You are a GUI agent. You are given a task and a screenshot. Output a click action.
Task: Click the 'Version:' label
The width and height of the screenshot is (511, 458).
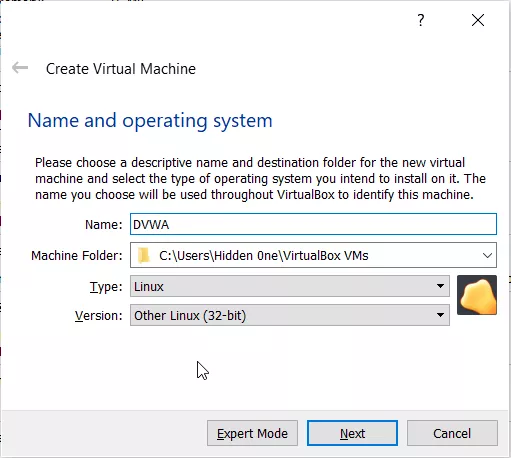99,315
